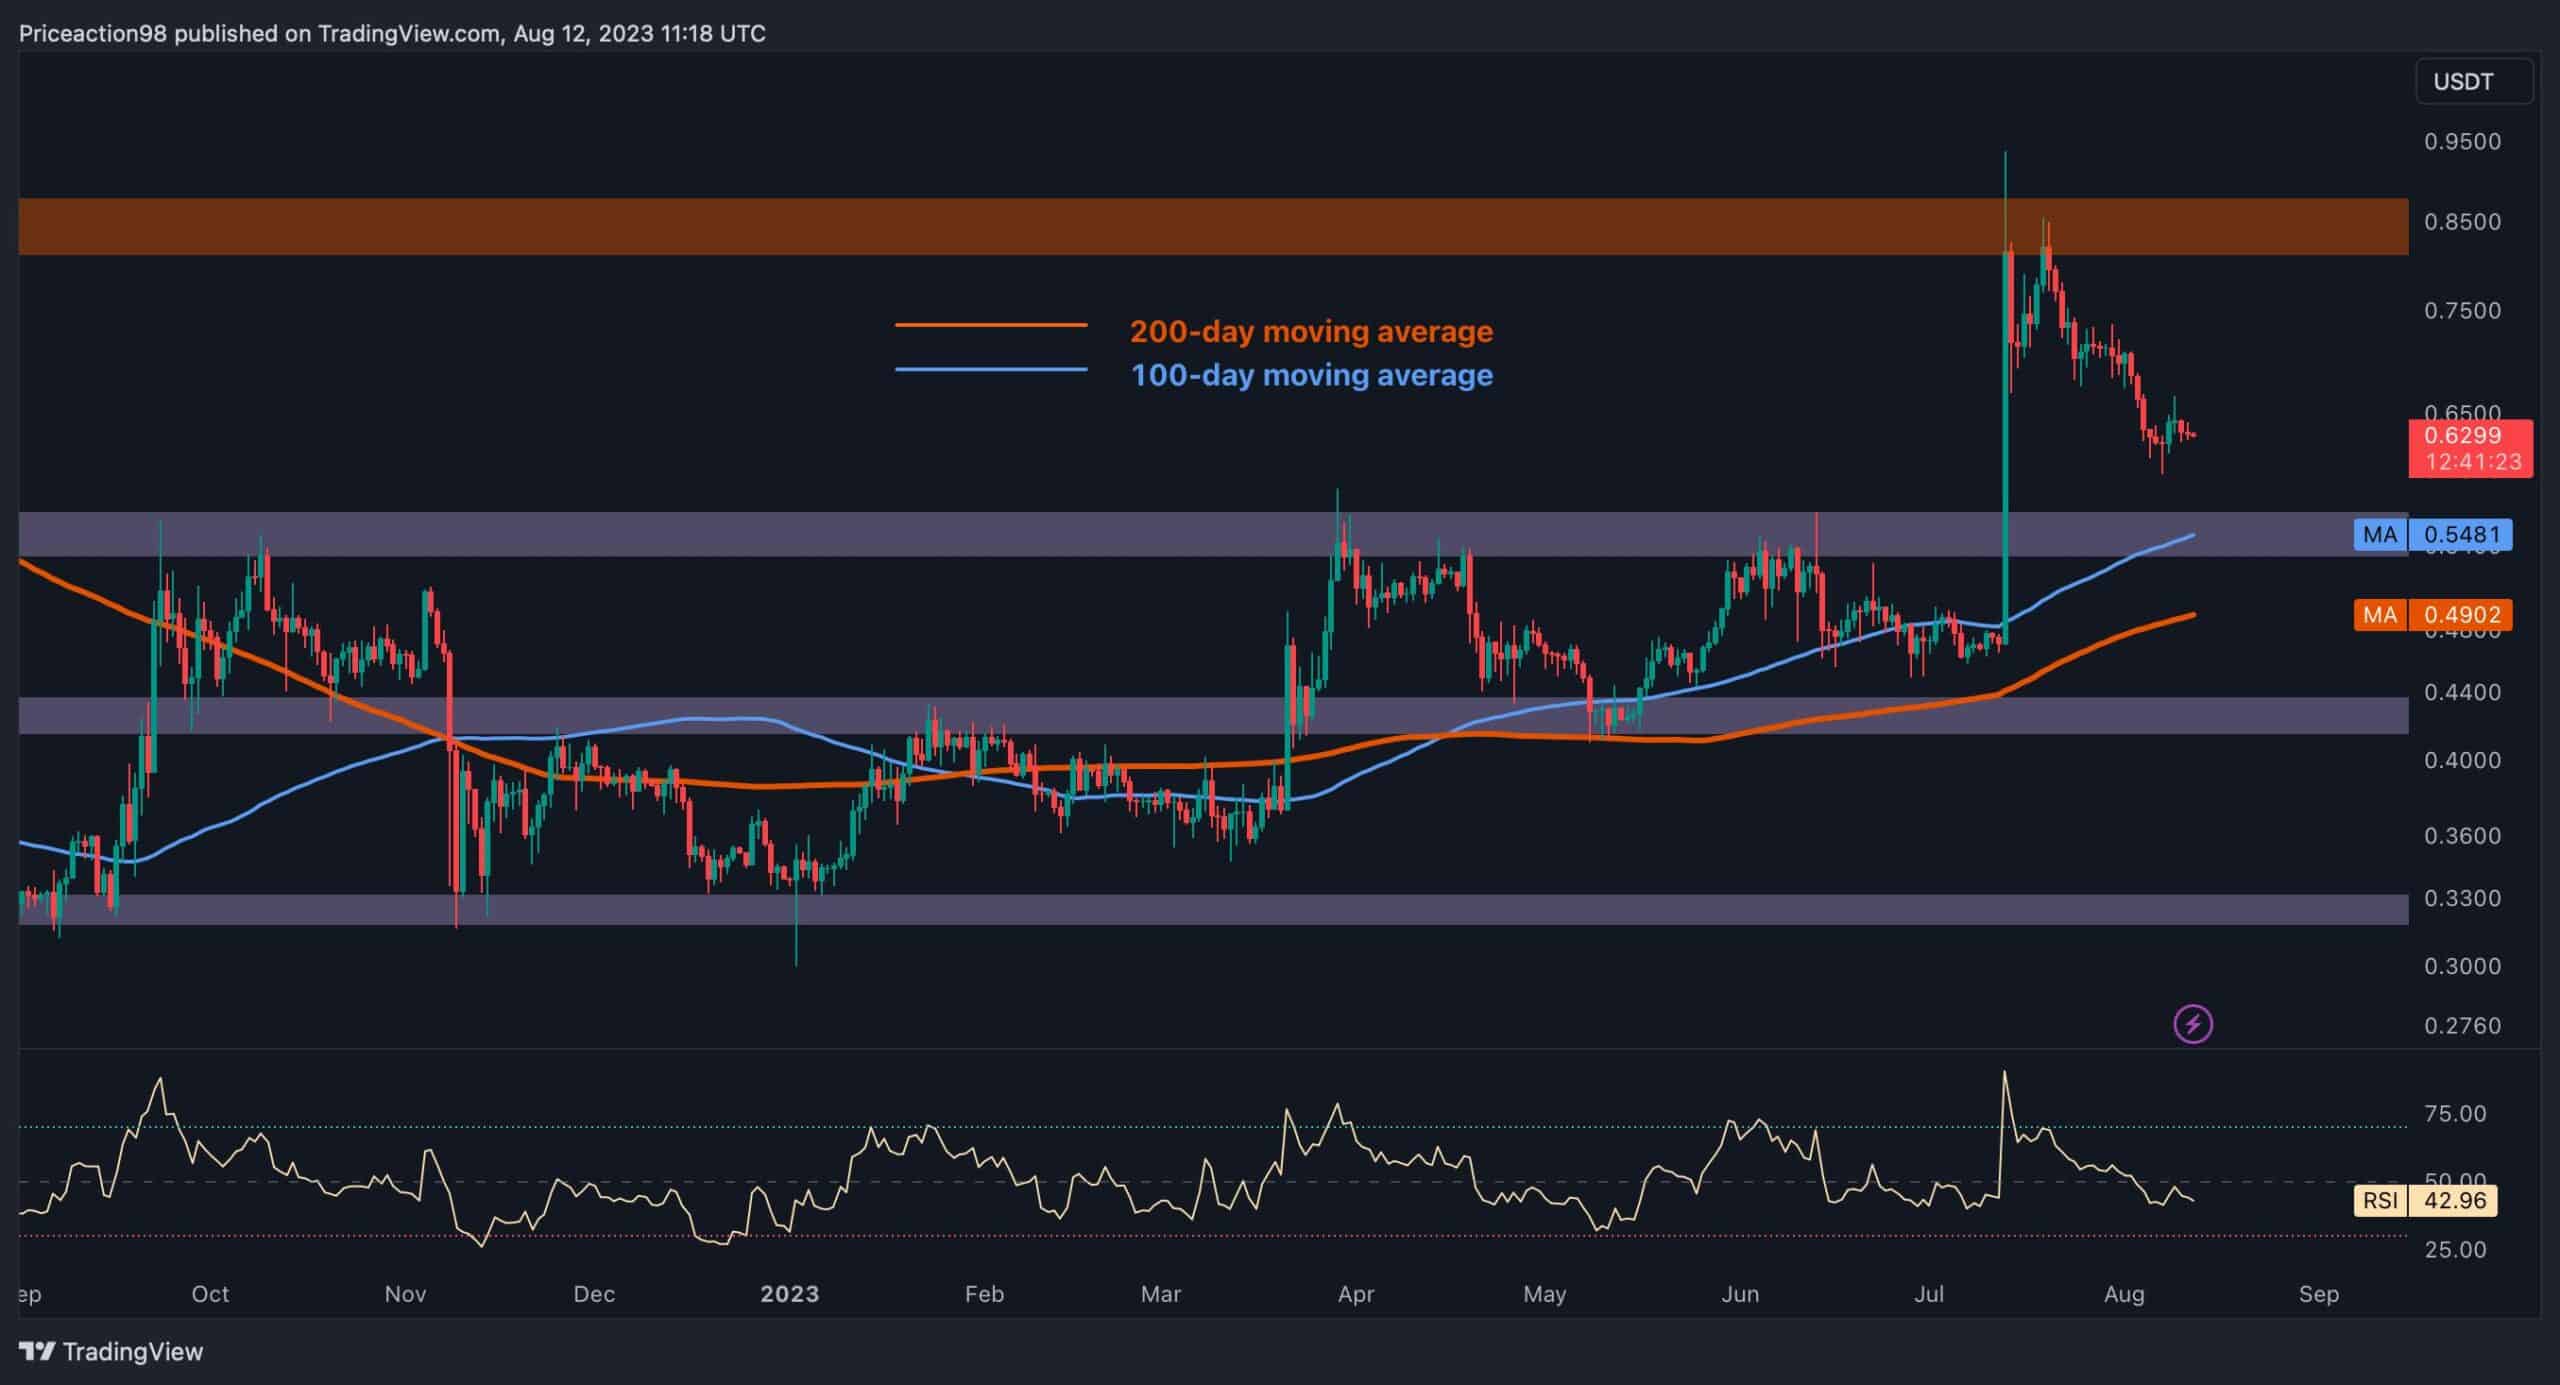Click the 100-day moving average legend text
2560x1385 pixels.
1311,375
